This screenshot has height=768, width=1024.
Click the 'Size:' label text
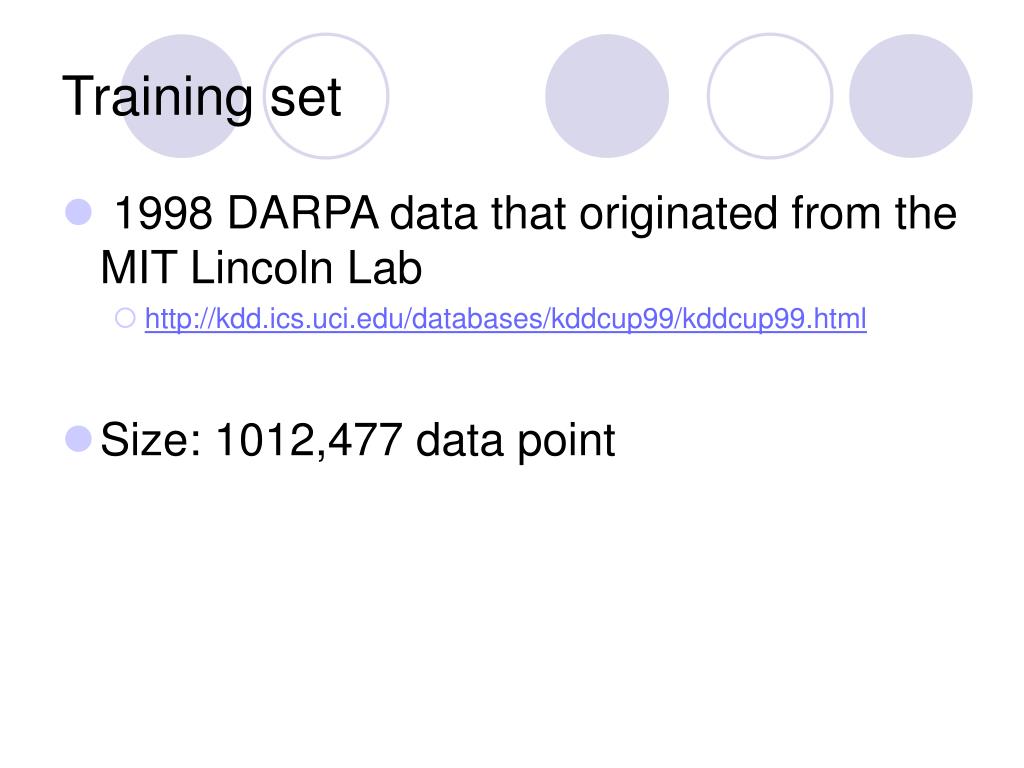[152, 440]
